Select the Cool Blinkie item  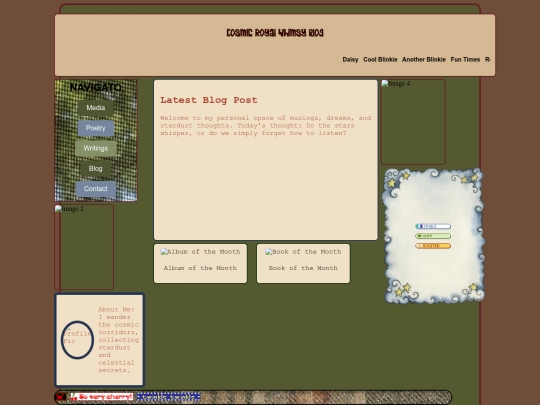[380, 60]
